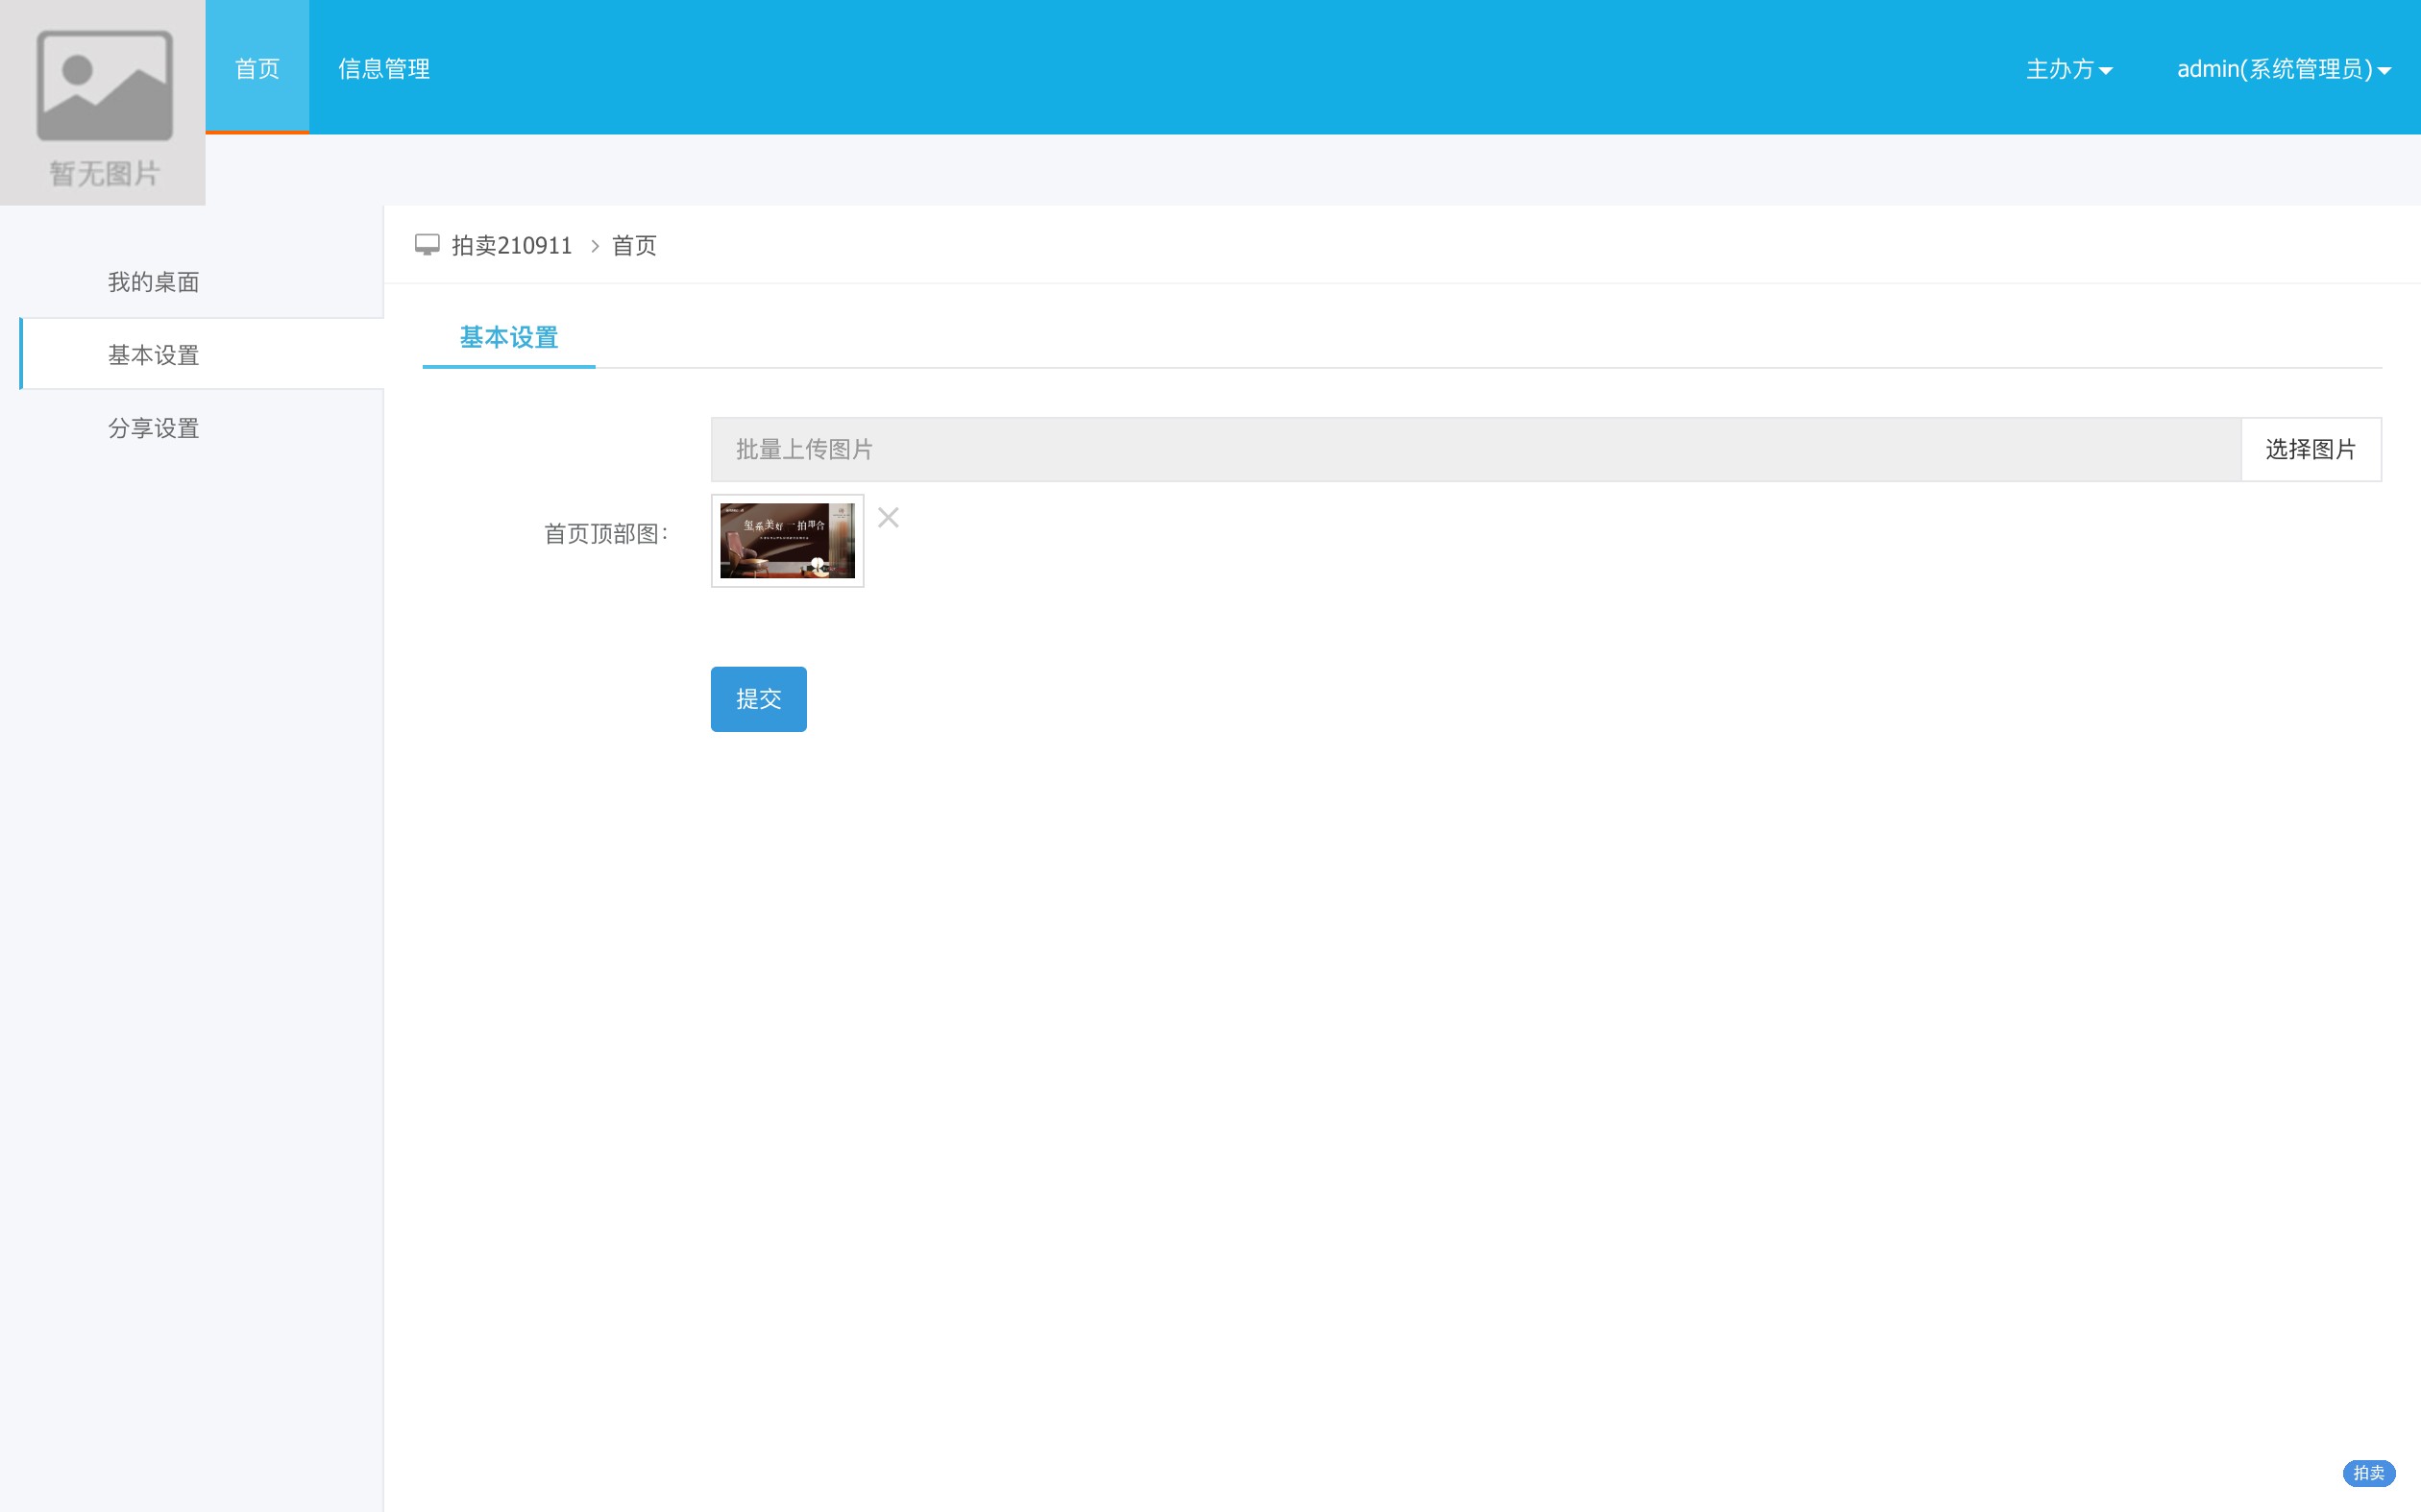Click the dropdown caret beside 主办方
The width and height of the screenshot is (2421, 1512).
coord(2106,71)
